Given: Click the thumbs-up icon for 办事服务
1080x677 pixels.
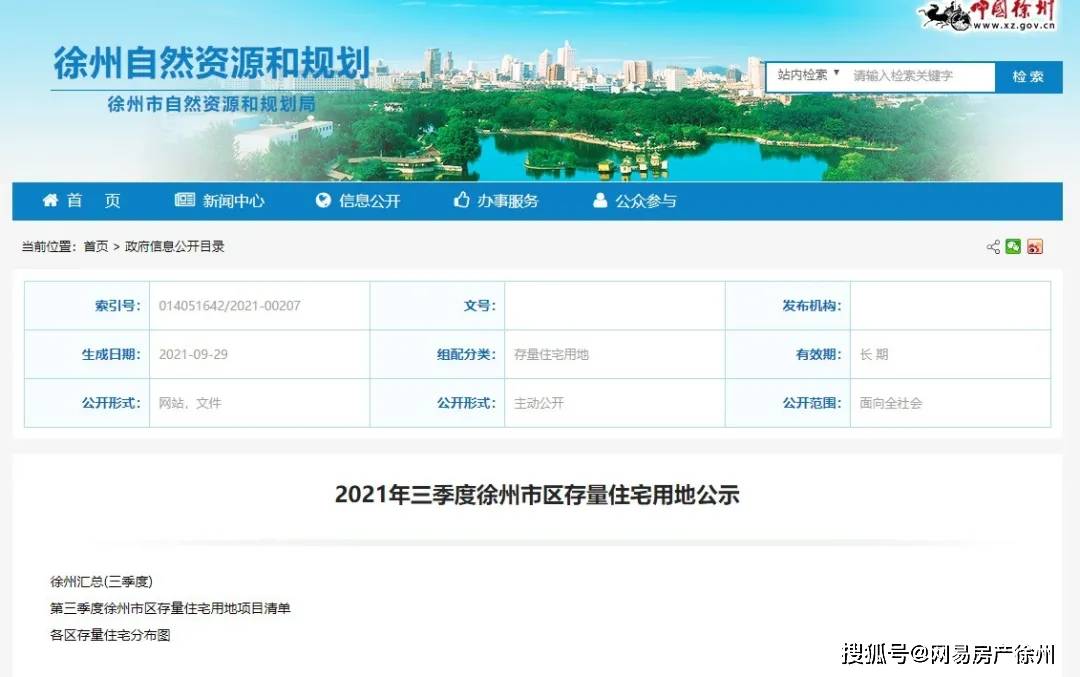Looking at the screenshot, I should point(461,201).
